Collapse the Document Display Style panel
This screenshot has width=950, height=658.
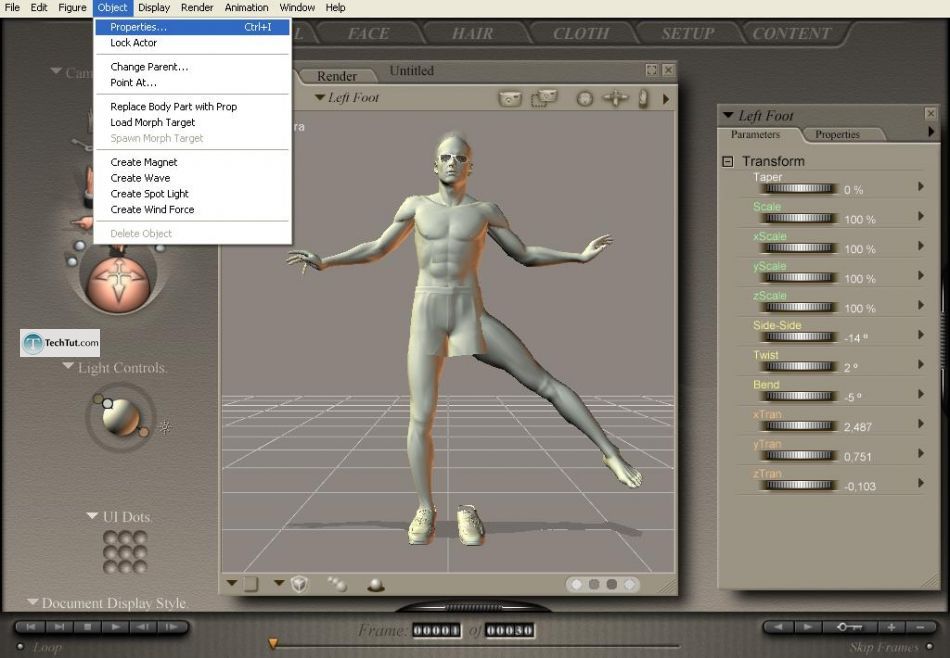tap(33, 602)
